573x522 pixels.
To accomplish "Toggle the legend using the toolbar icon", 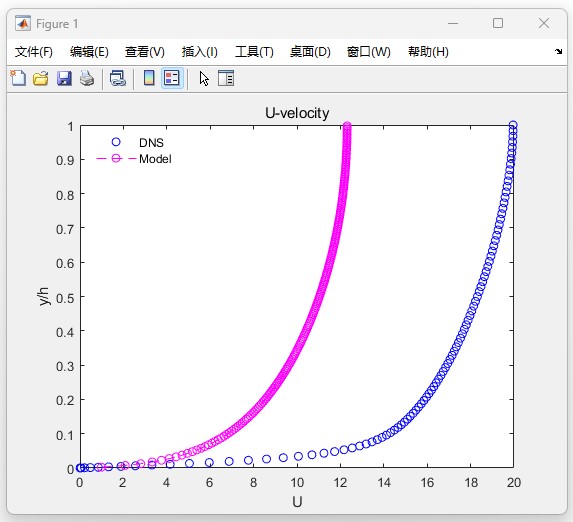I will 172,78.
